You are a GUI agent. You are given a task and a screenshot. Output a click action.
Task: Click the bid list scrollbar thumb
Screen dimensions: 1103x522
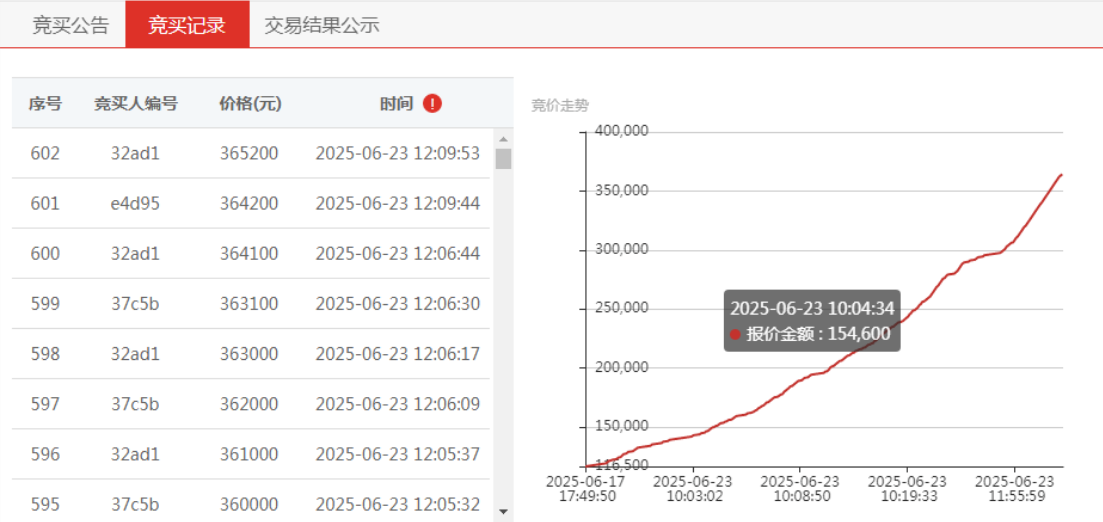point(503,159)
